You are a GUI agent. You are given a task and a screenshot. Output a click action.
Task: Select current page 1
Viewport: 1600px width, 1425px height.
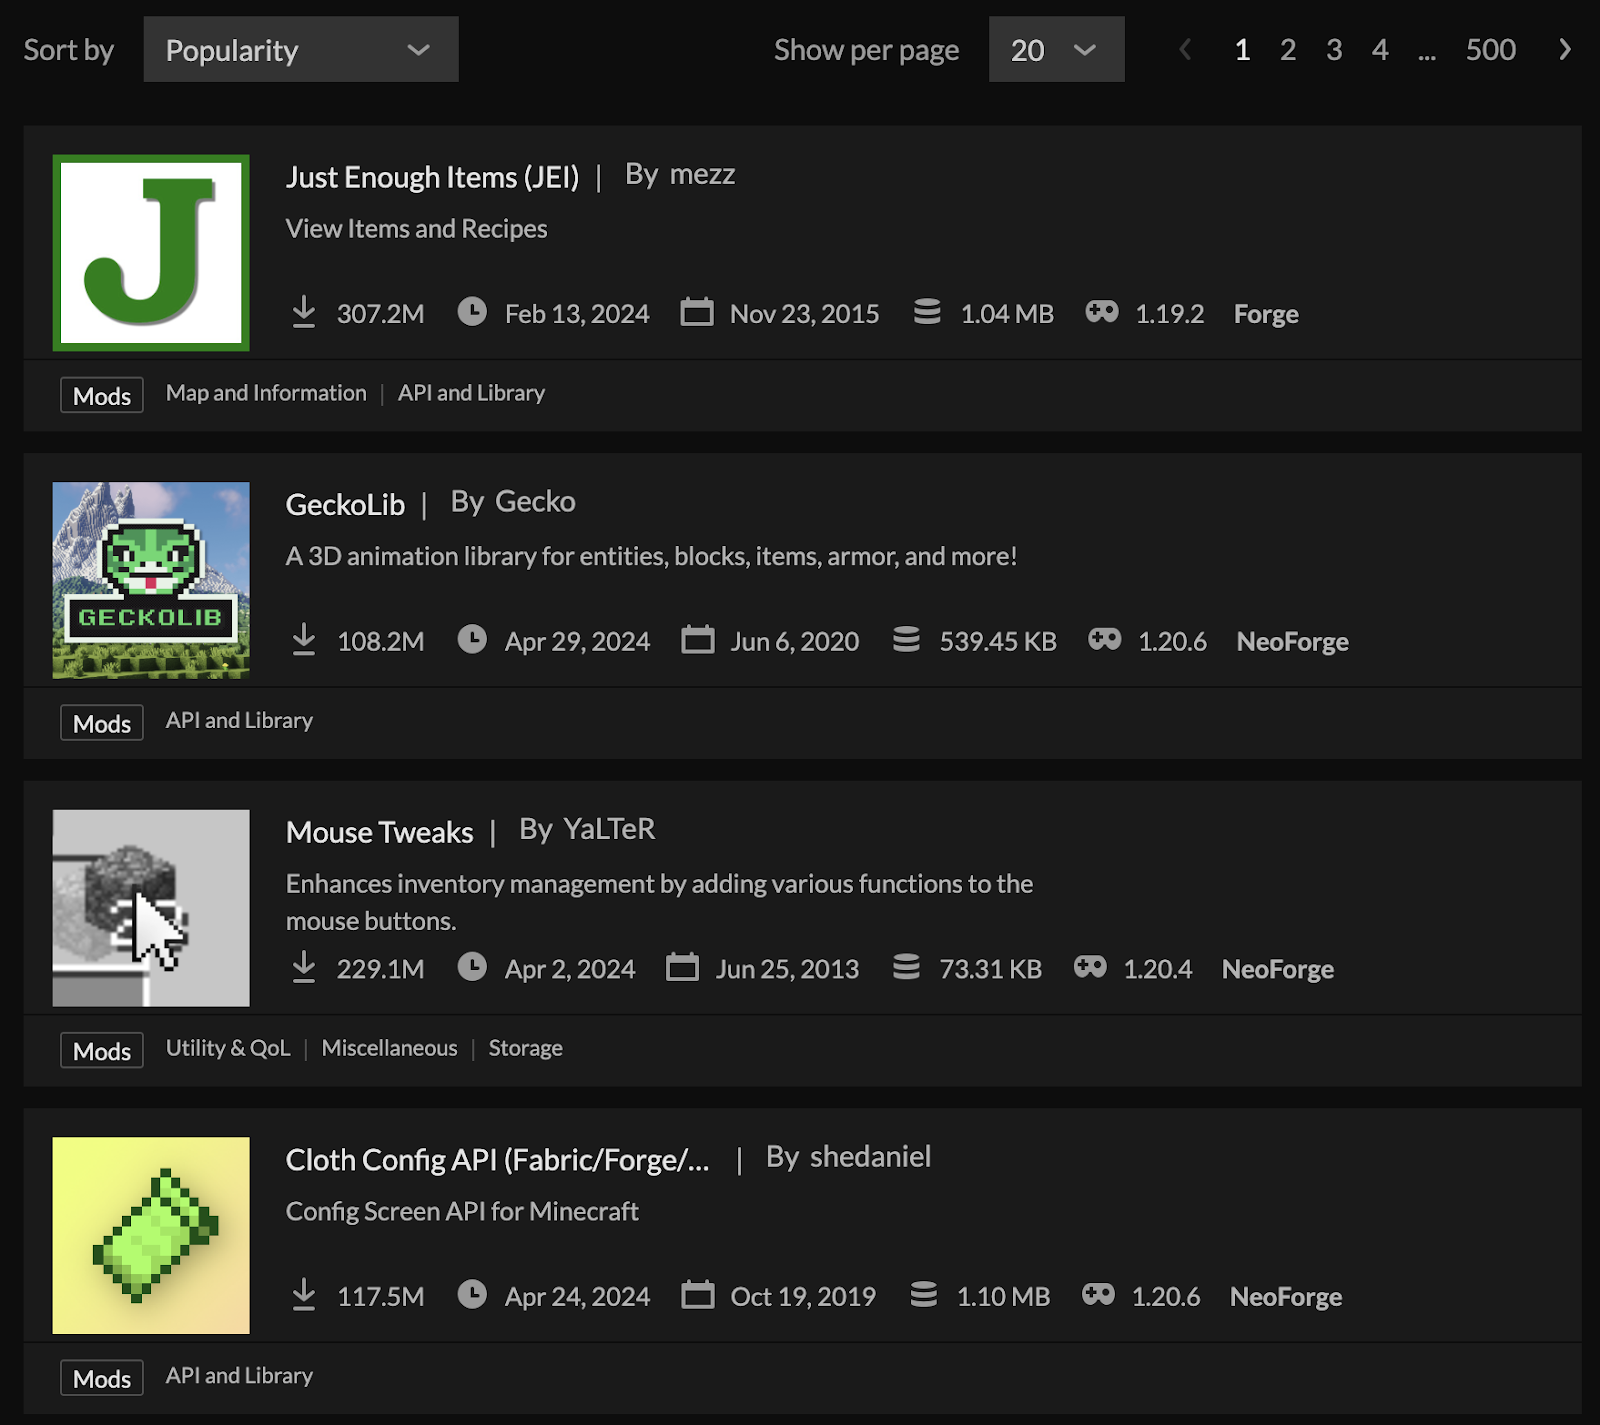(x=1242, y=49)
